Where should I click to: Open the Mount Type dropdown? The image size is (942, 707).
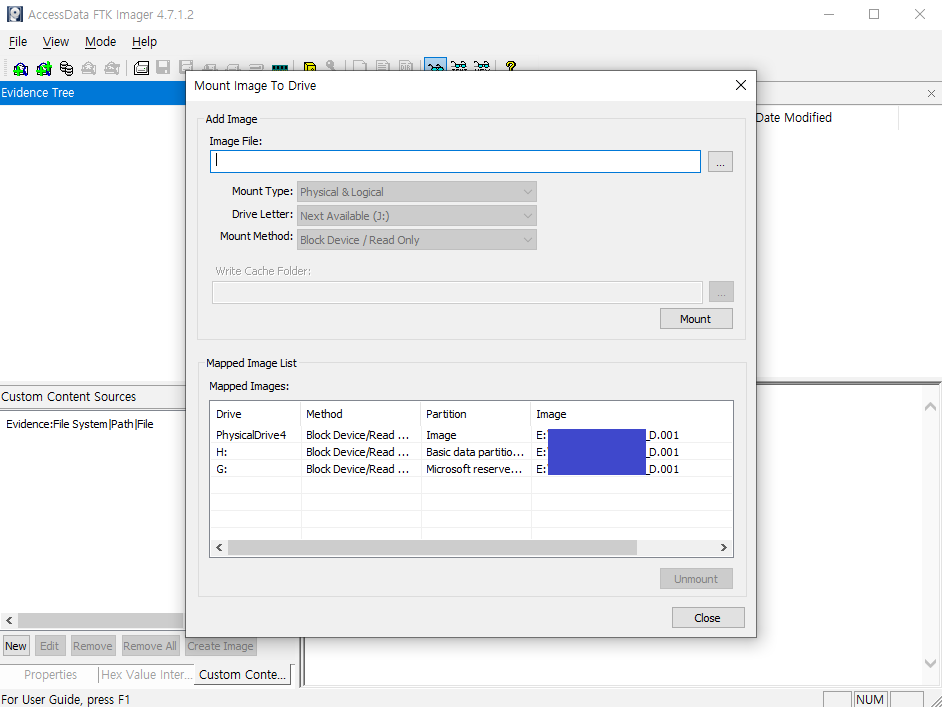[416, 192]
